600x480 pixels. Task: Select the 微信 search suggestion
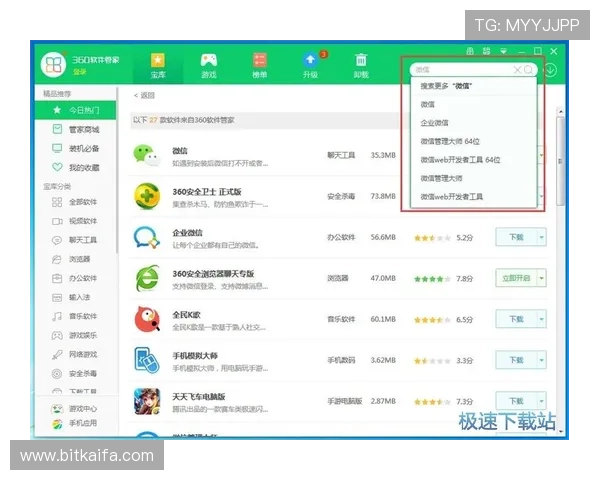coord(473,104)
